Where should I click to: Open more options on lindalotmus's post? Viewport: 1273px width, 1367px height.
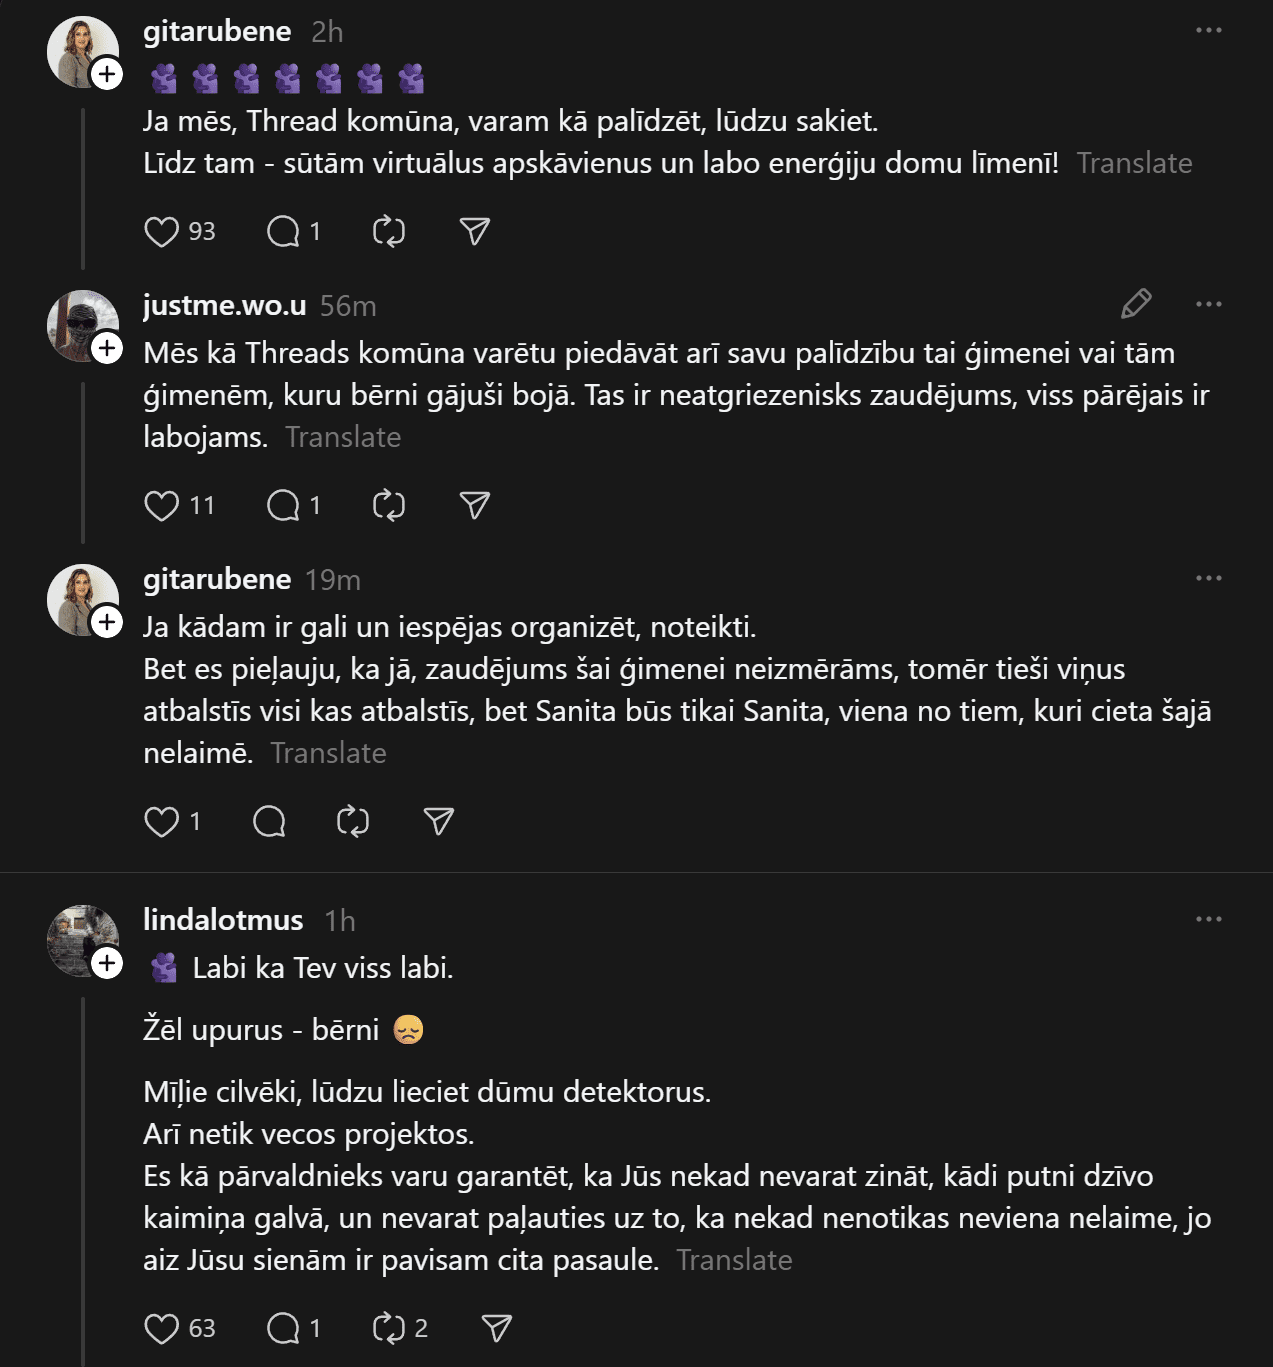1208,919
